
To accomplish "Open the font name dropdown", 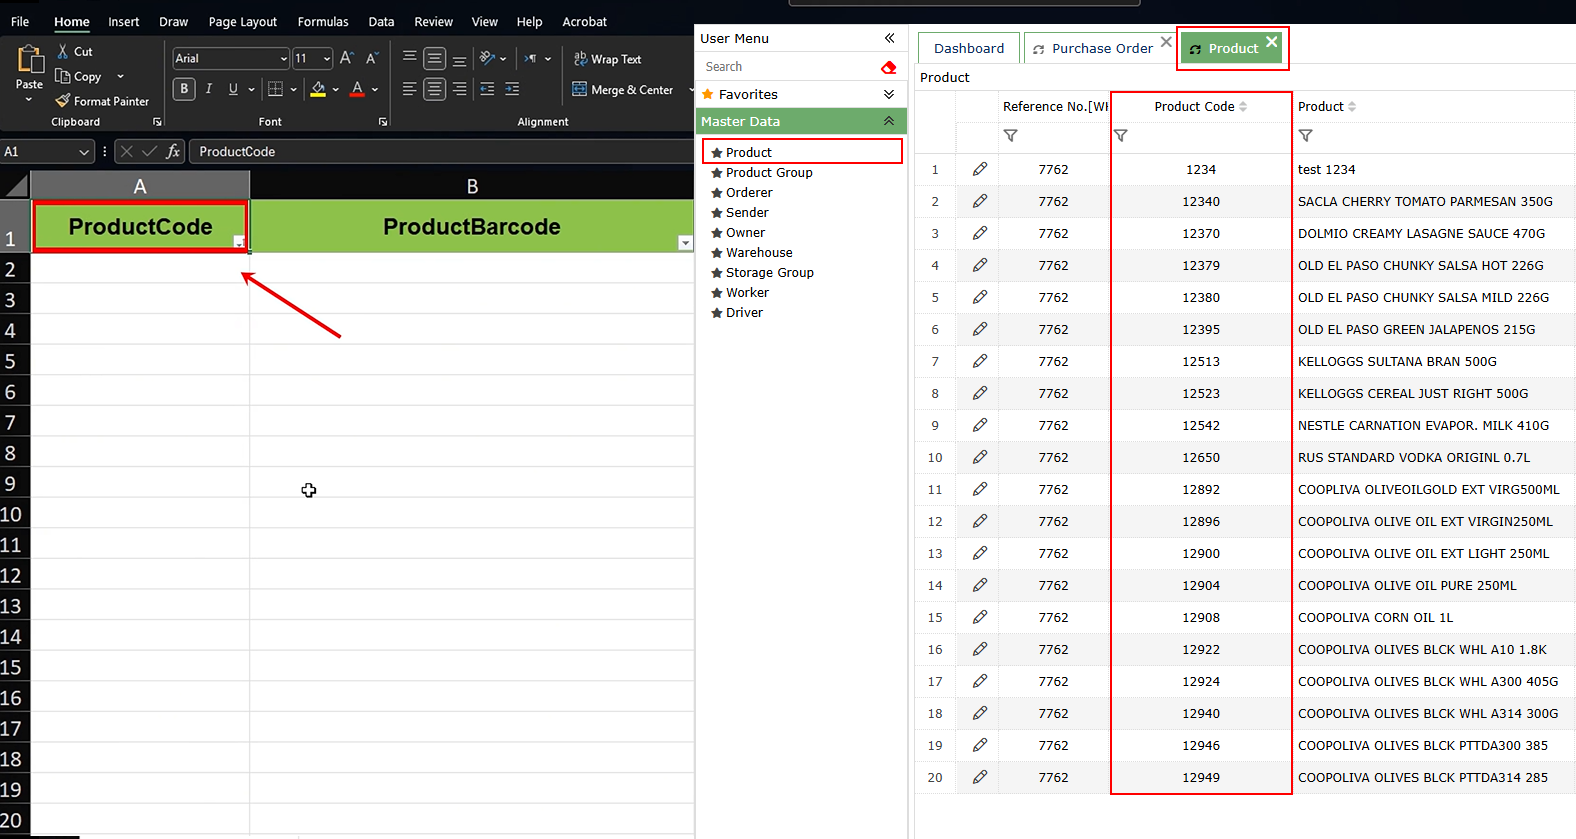I will pos(283,59).
